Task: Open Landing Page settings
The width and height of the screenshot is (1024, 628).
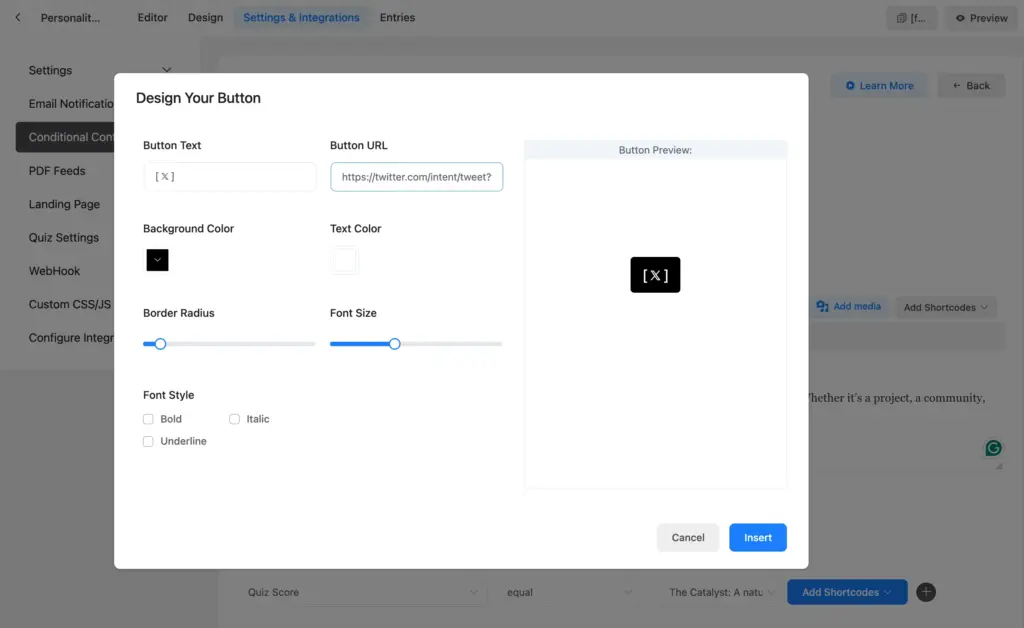Action: (x=65, y=204)
